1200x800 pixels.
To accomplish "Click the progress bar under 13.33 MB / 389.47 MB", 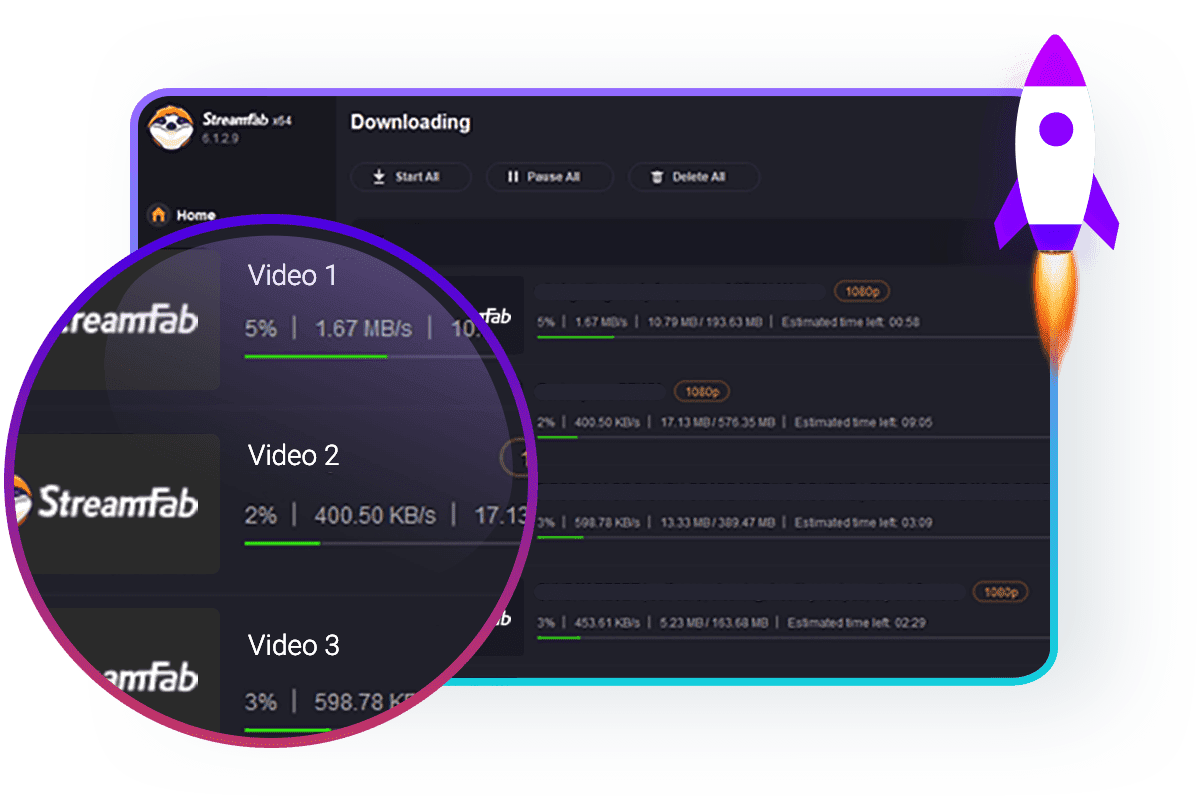I will click(x=792, y=537).
